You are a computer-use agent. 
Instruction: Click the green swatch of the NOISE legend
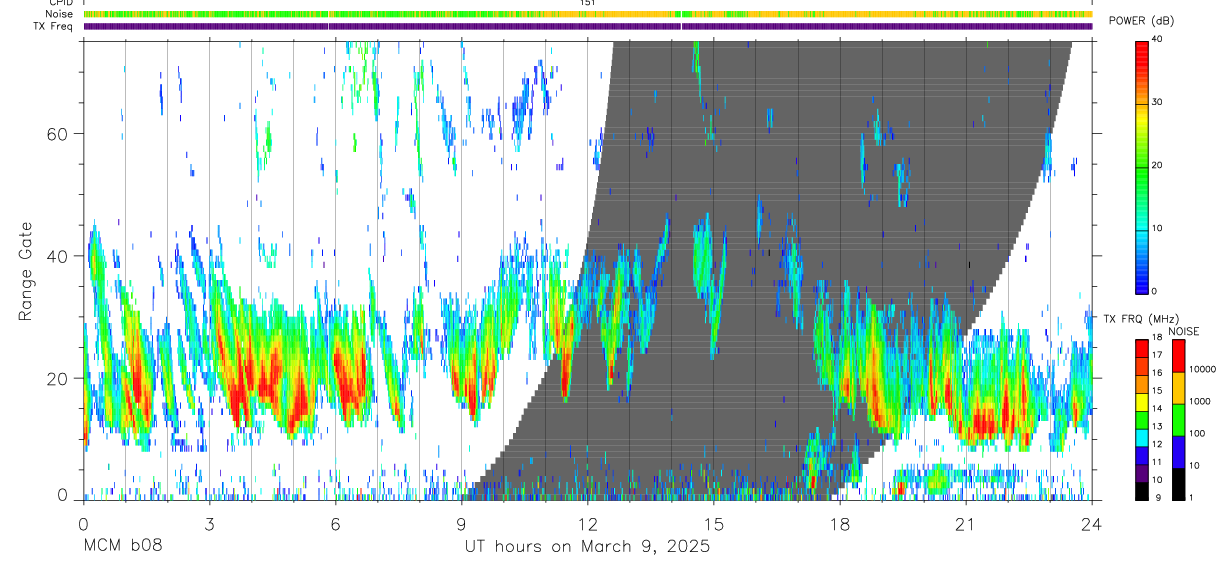1178,420
